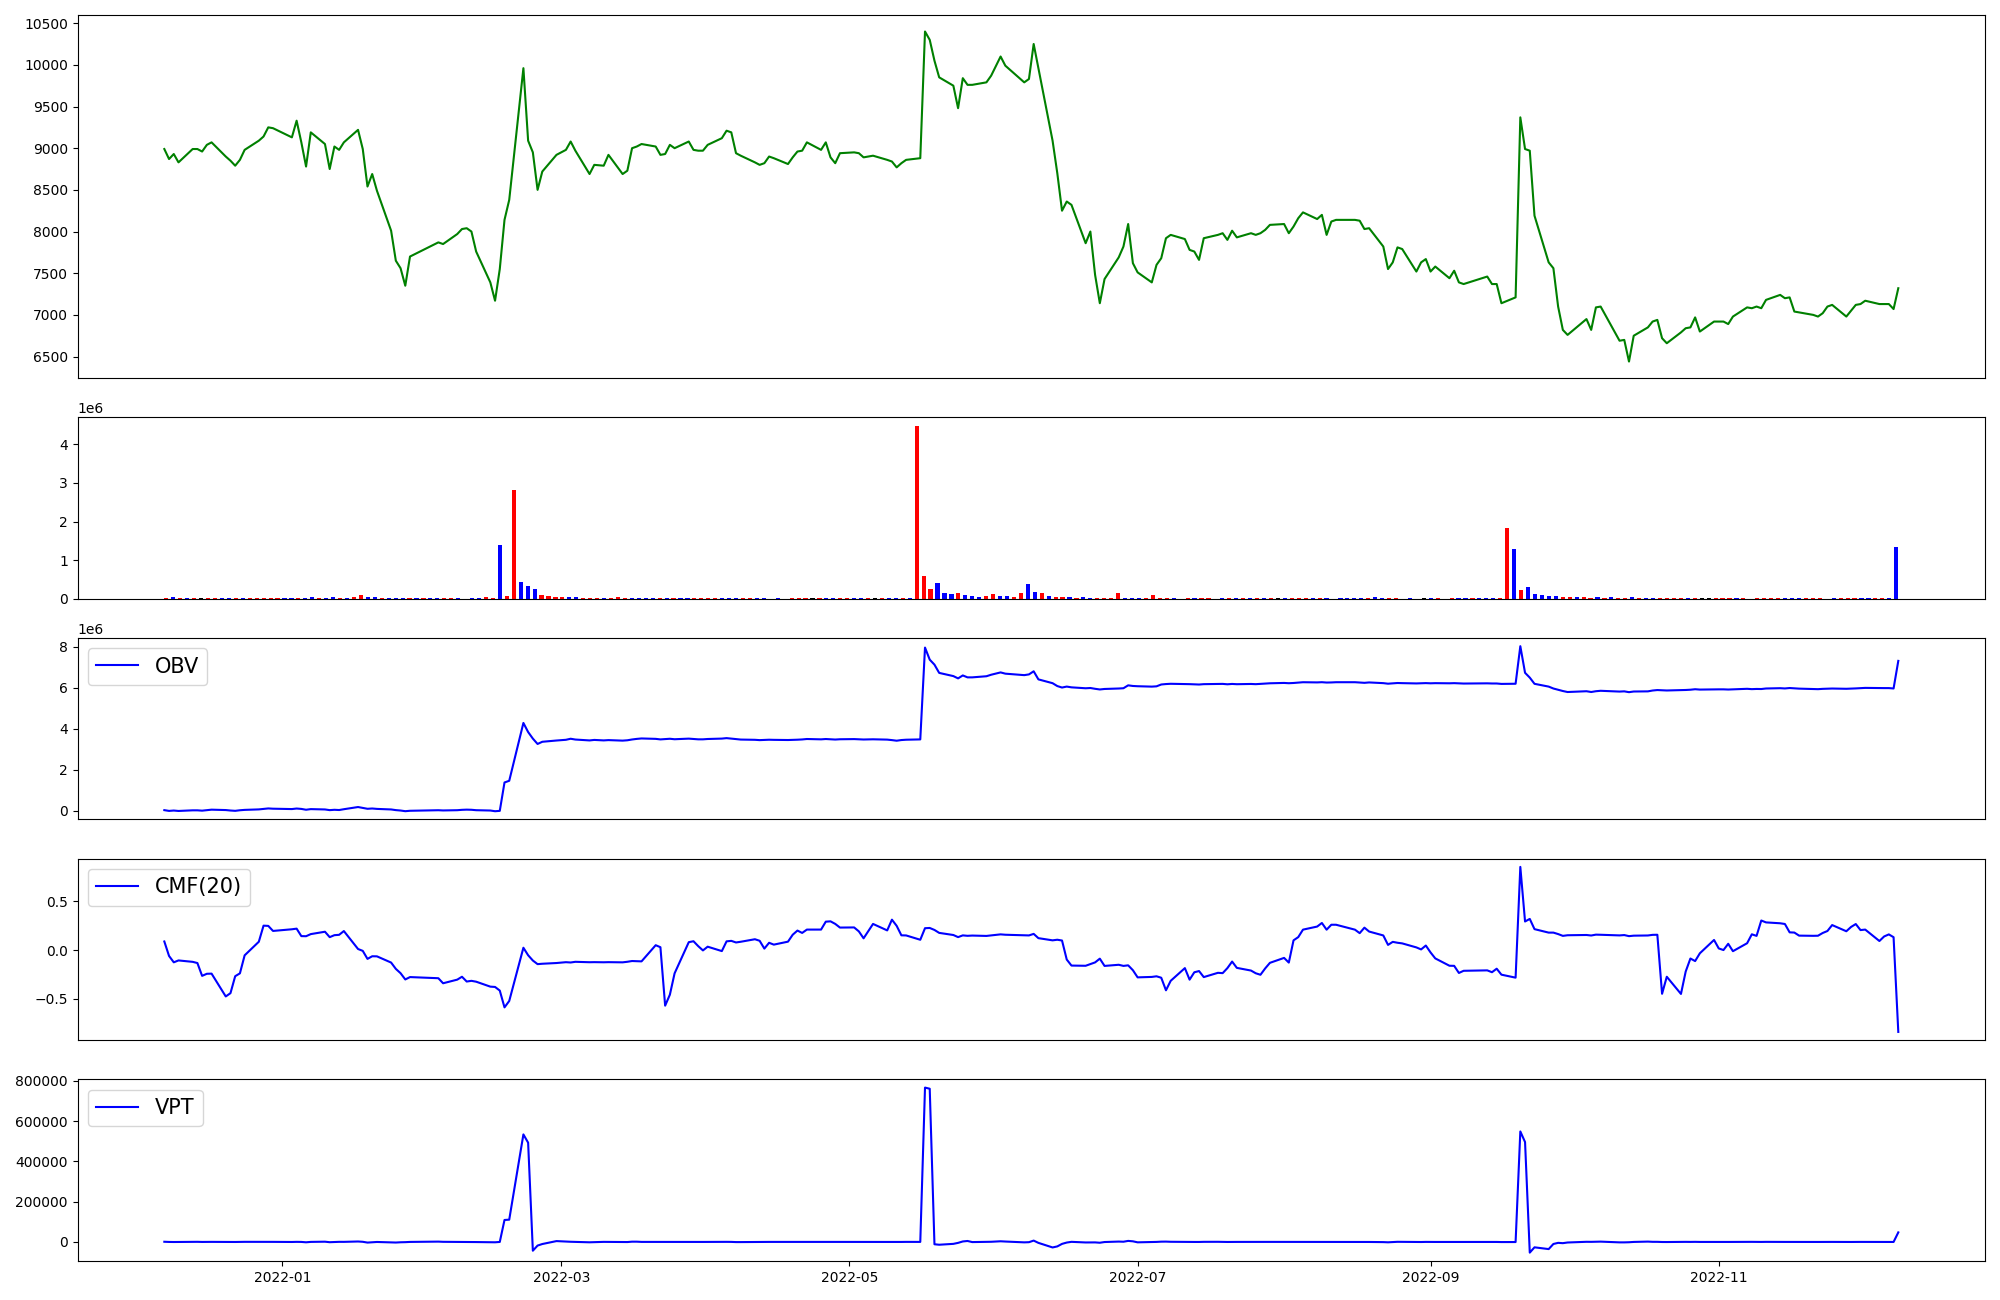This screenshot has height=1300, width=2000.
Task: Click the 1e6 exponent label above OBV chart
Action: coord(90,629)
